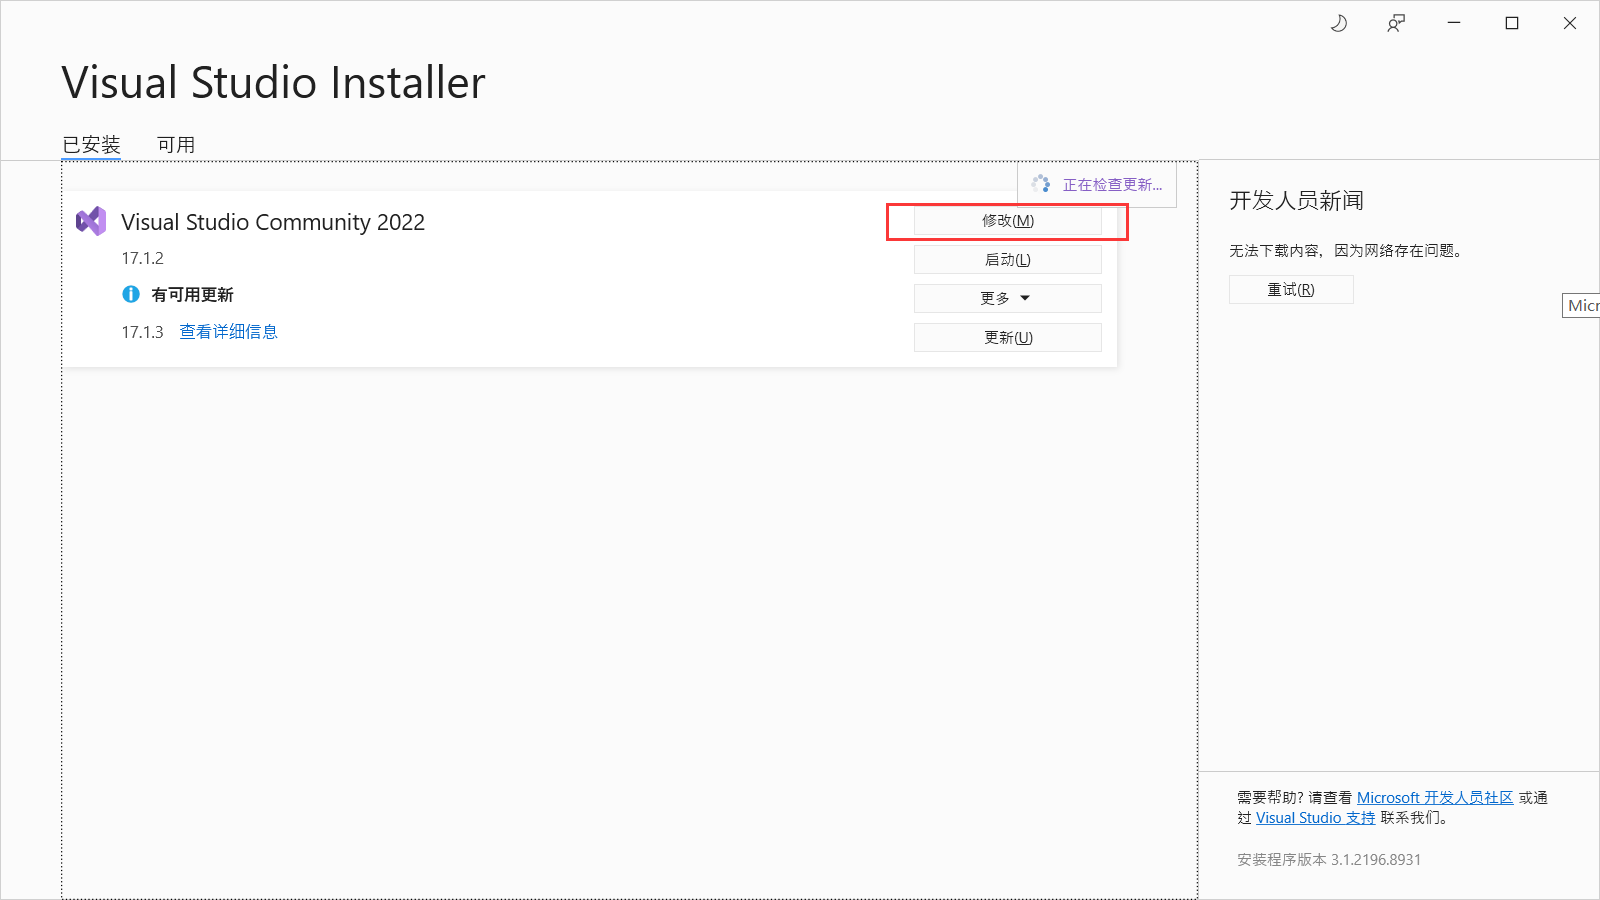The height and width of the screenshot is (900, 1600).
Task: Click 重试(R) to reload news
Action: click(x=1291, y=290)
